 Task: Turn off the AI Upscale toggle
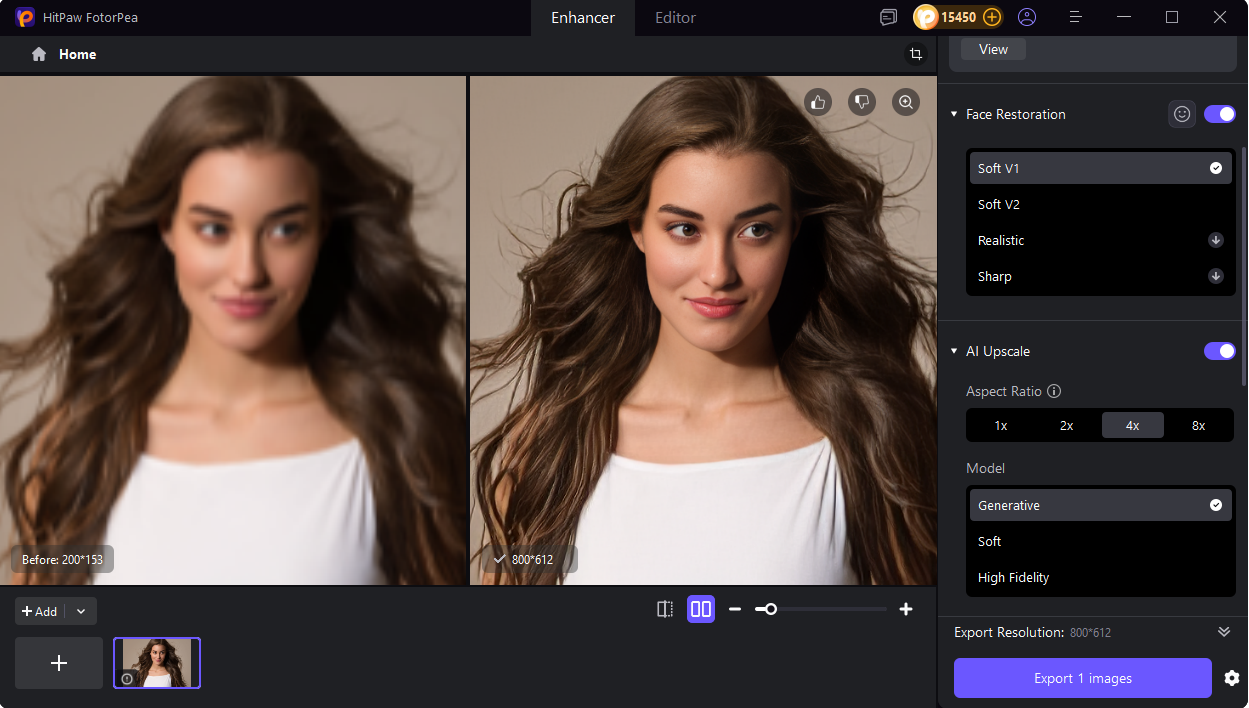[1220, 351]
